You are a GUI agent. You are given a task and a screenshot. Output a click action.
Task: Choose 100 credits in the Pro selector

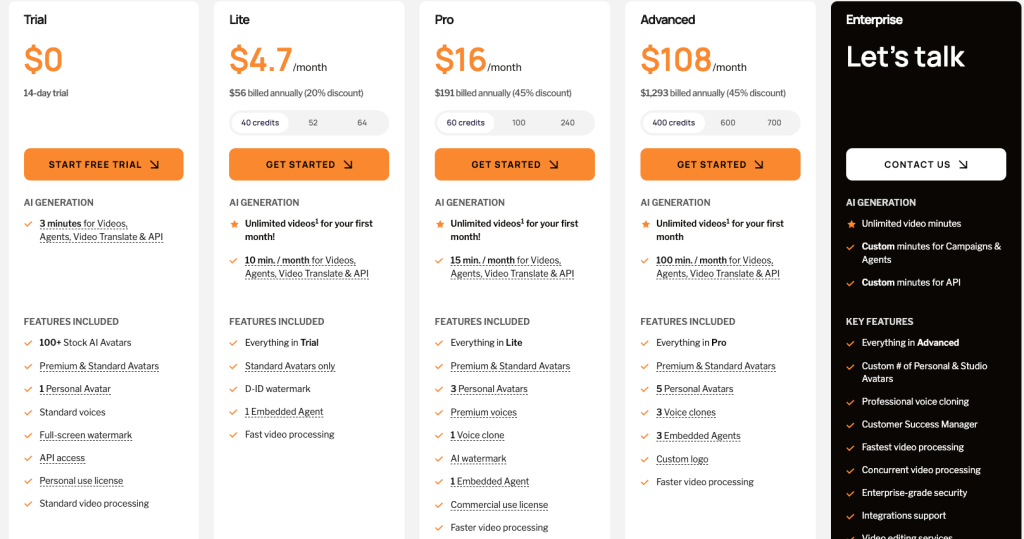pyautogui.click(x=519, y=123)
